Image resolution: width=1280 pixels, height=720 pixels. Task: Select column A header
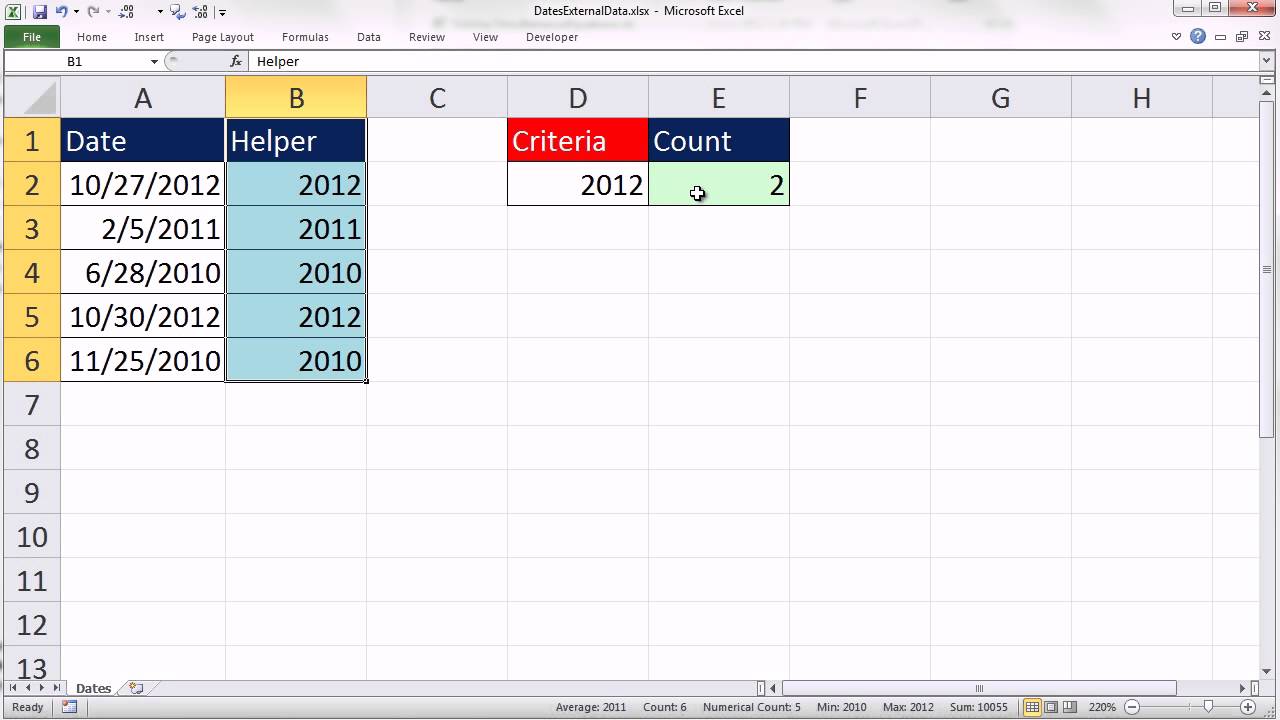[x=143, y=97]
